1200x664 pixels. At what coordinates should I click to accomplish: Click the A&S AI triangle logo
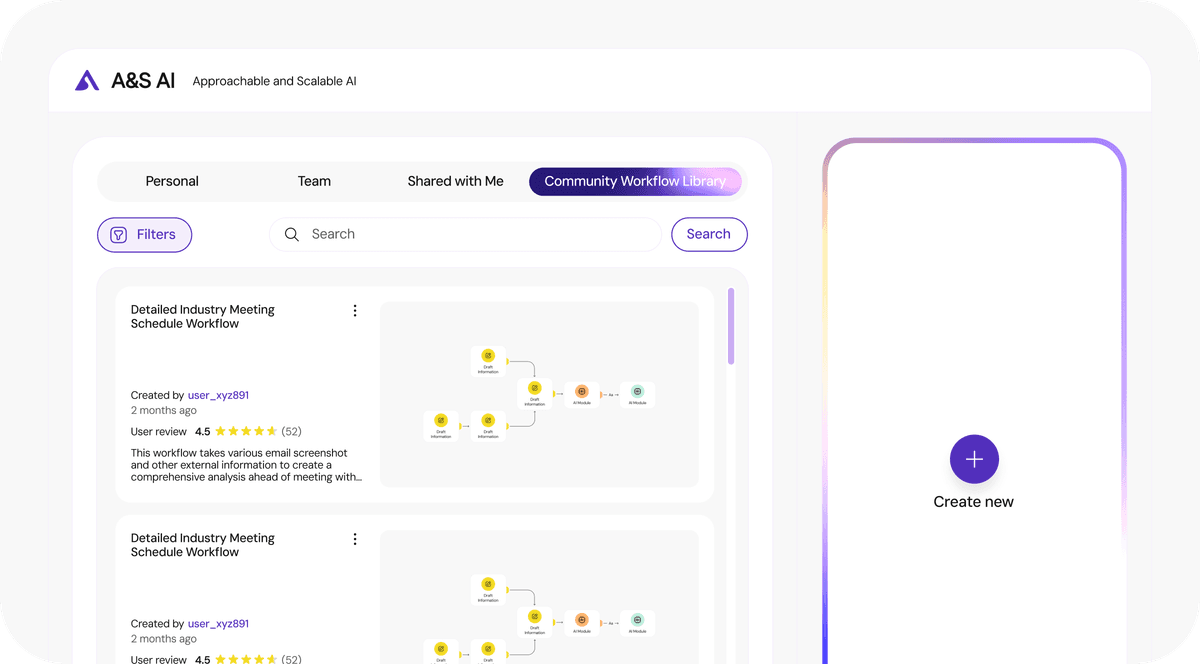tap(86, 80)
